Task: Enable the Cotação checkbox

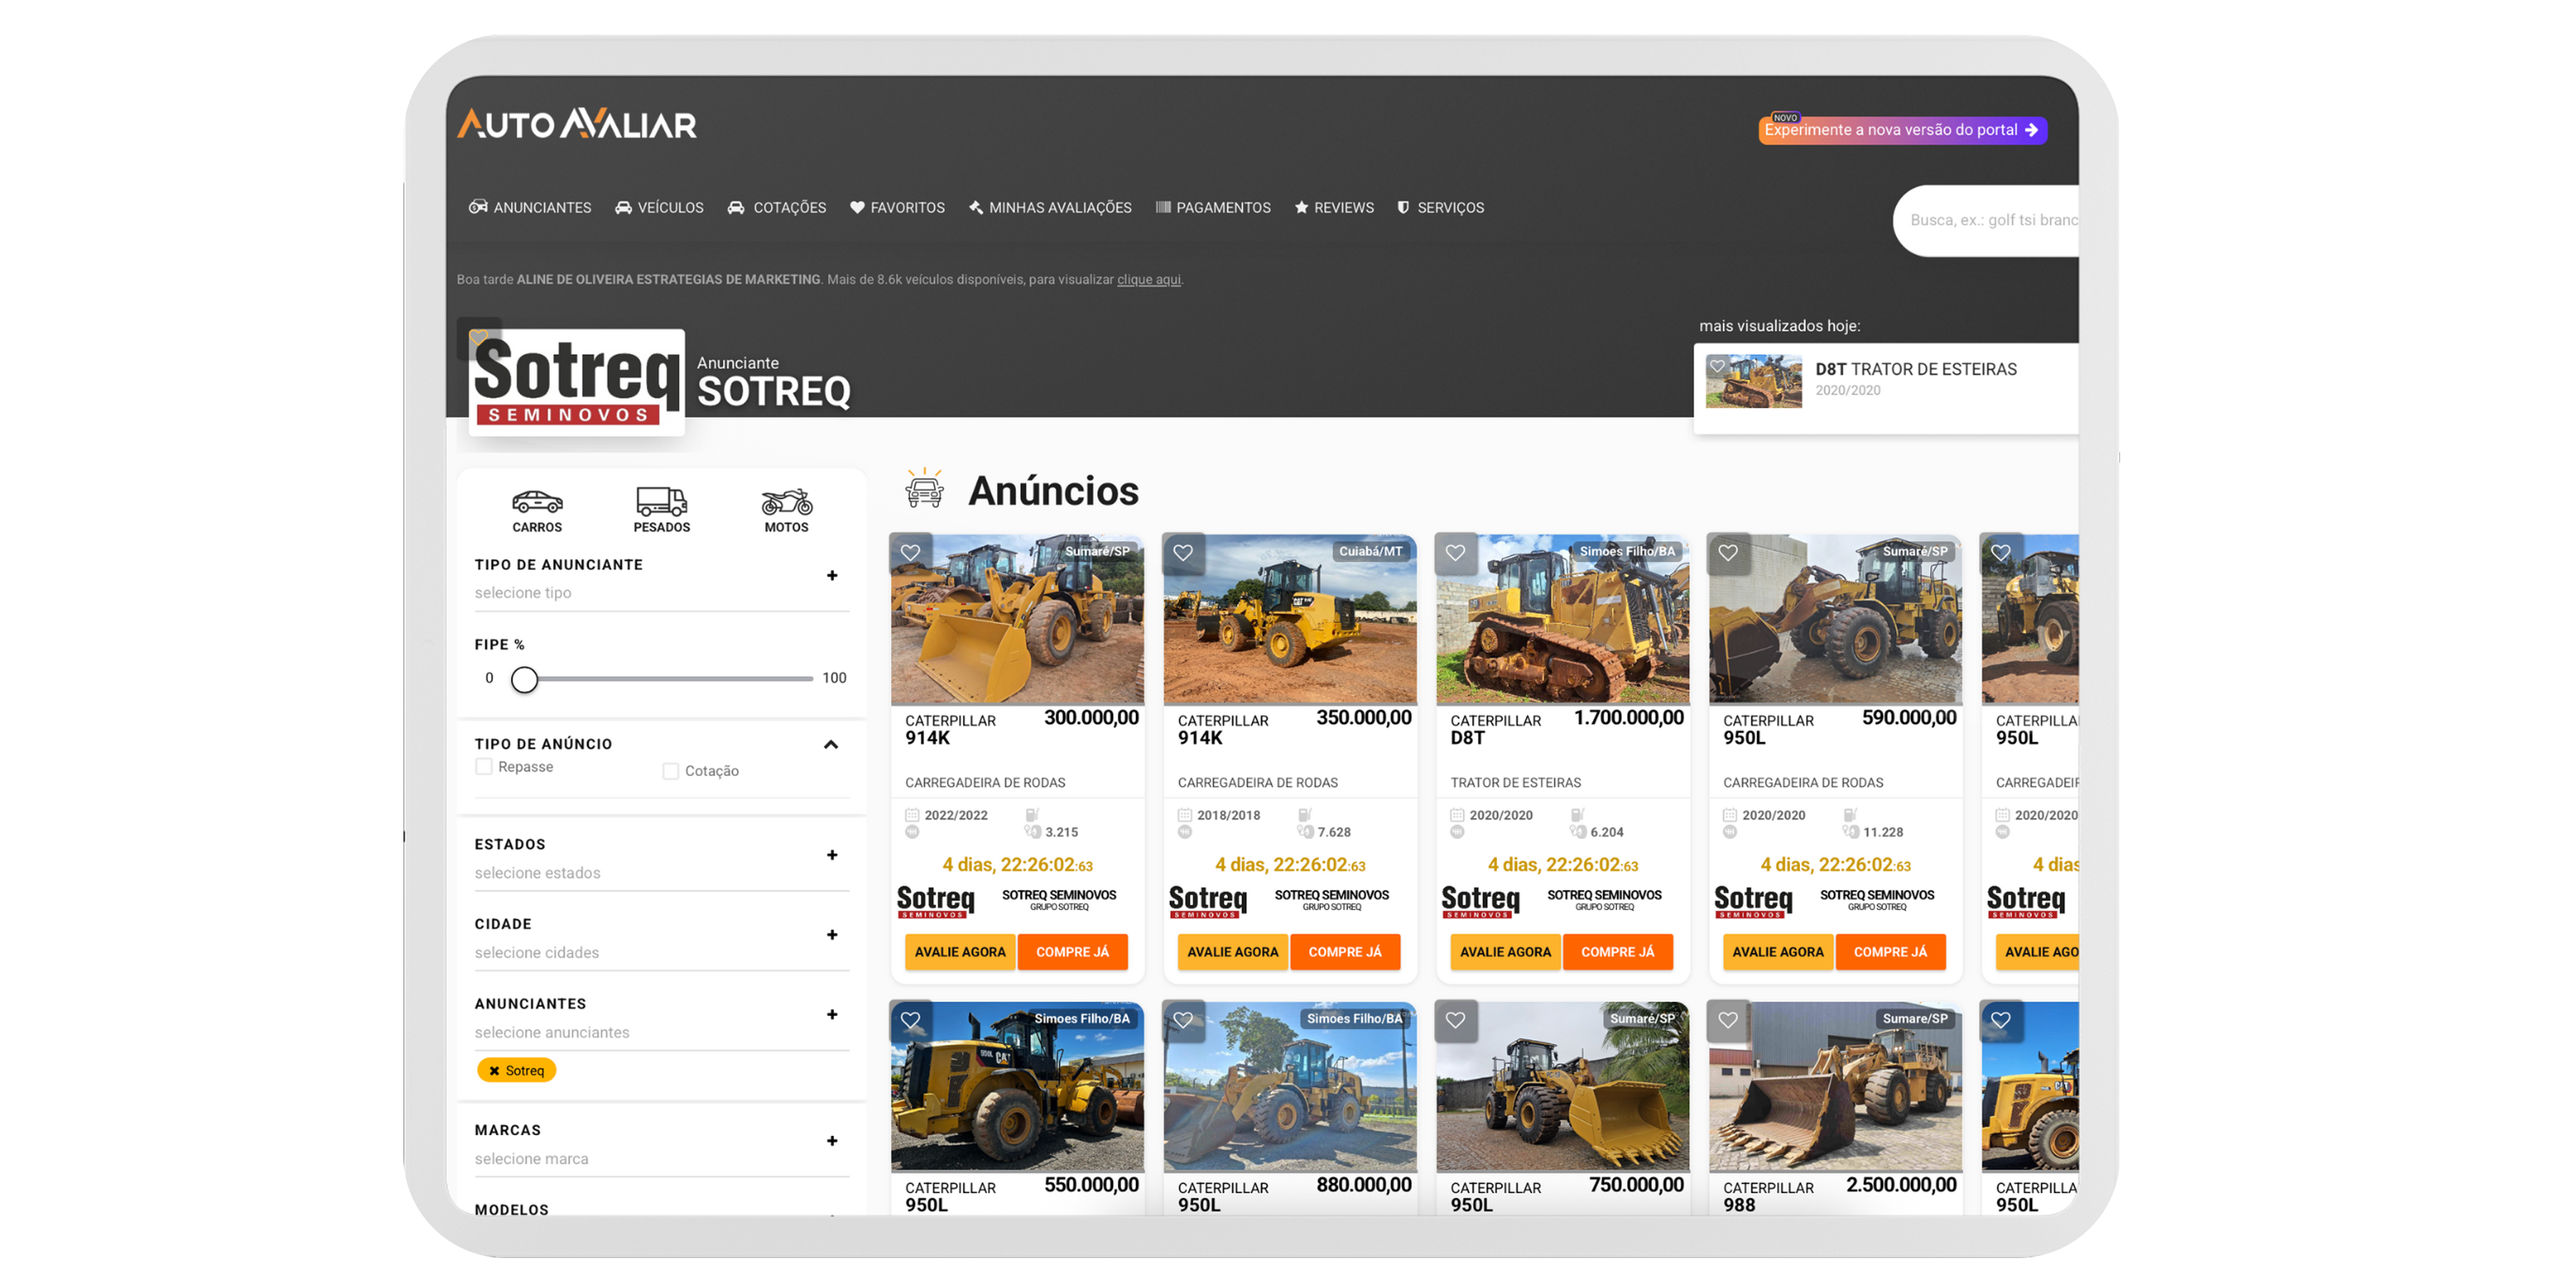Action: tap(670, 771)
